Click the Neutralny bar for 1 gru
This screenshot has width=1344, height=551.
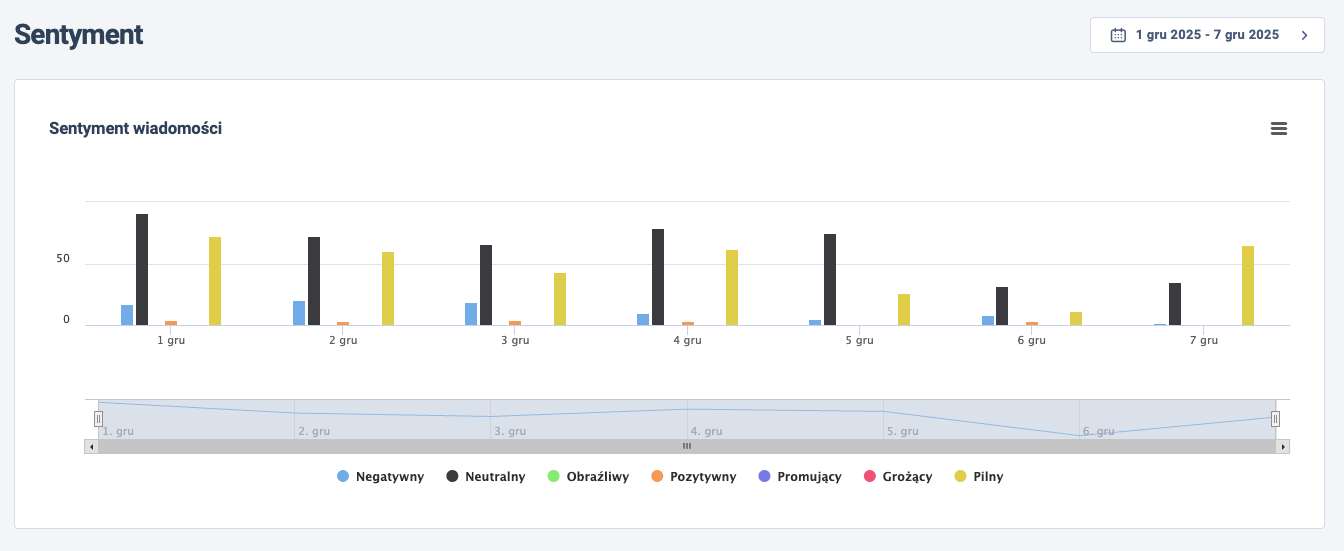coord(142,270)
